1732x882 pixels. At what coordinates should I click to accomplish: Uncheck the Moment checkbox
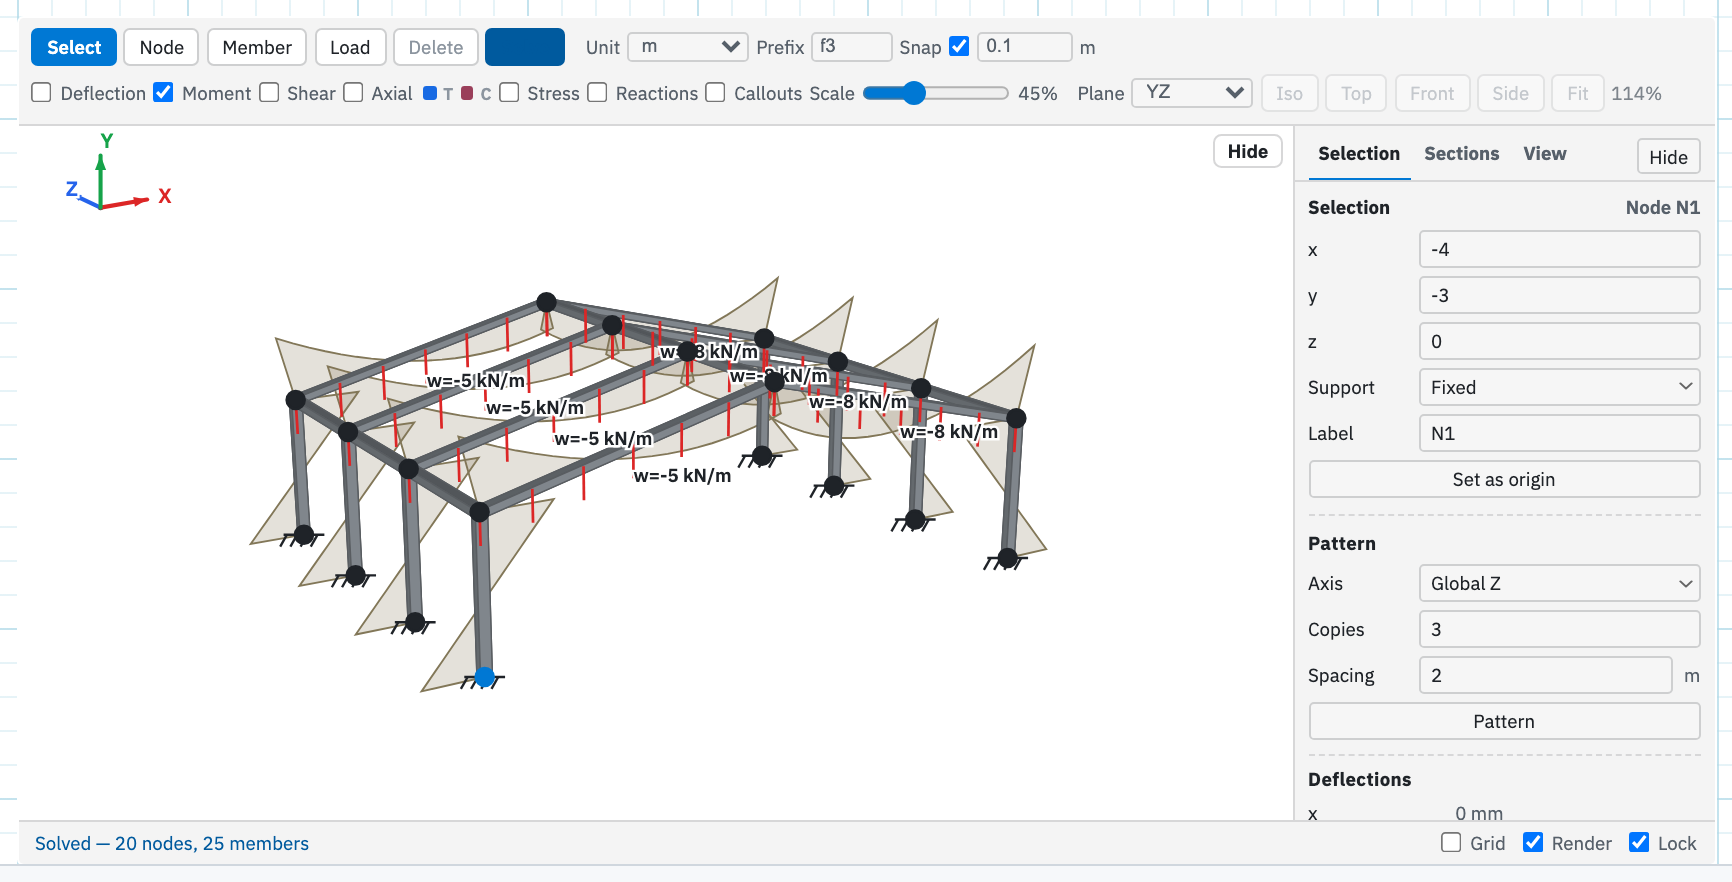(x=163, y=92)
